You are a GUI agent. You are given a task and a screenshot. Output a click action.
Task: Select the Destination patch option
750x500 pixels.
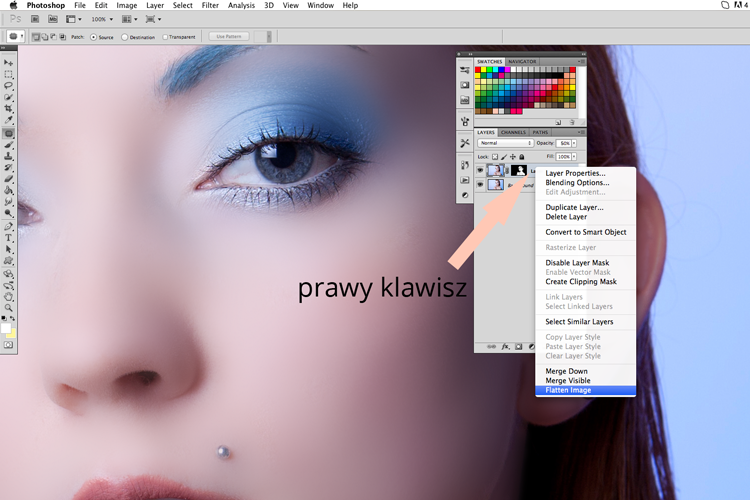138,37
